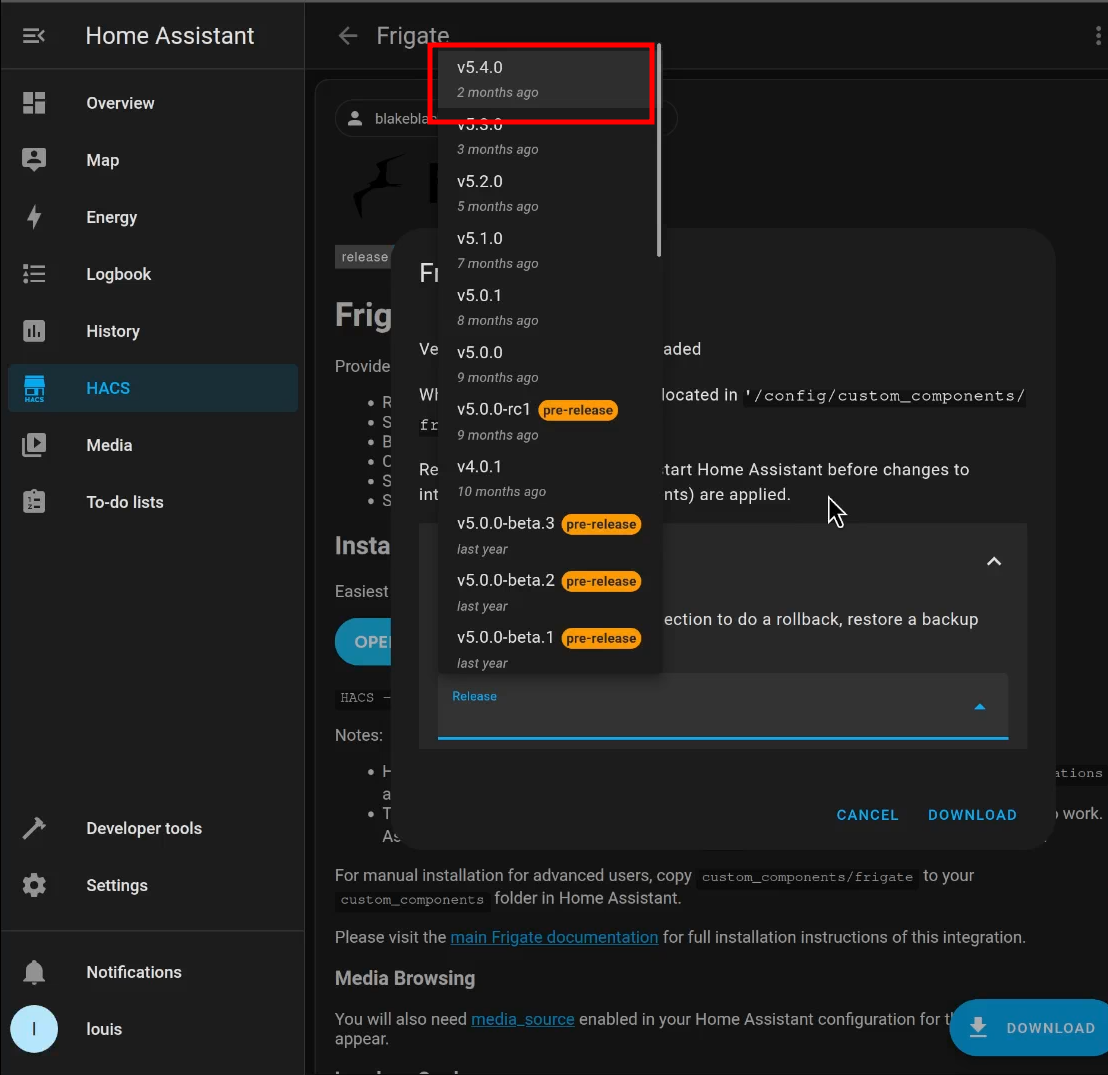
Task: Open History via the chart icon
Action: pos(33,331)
